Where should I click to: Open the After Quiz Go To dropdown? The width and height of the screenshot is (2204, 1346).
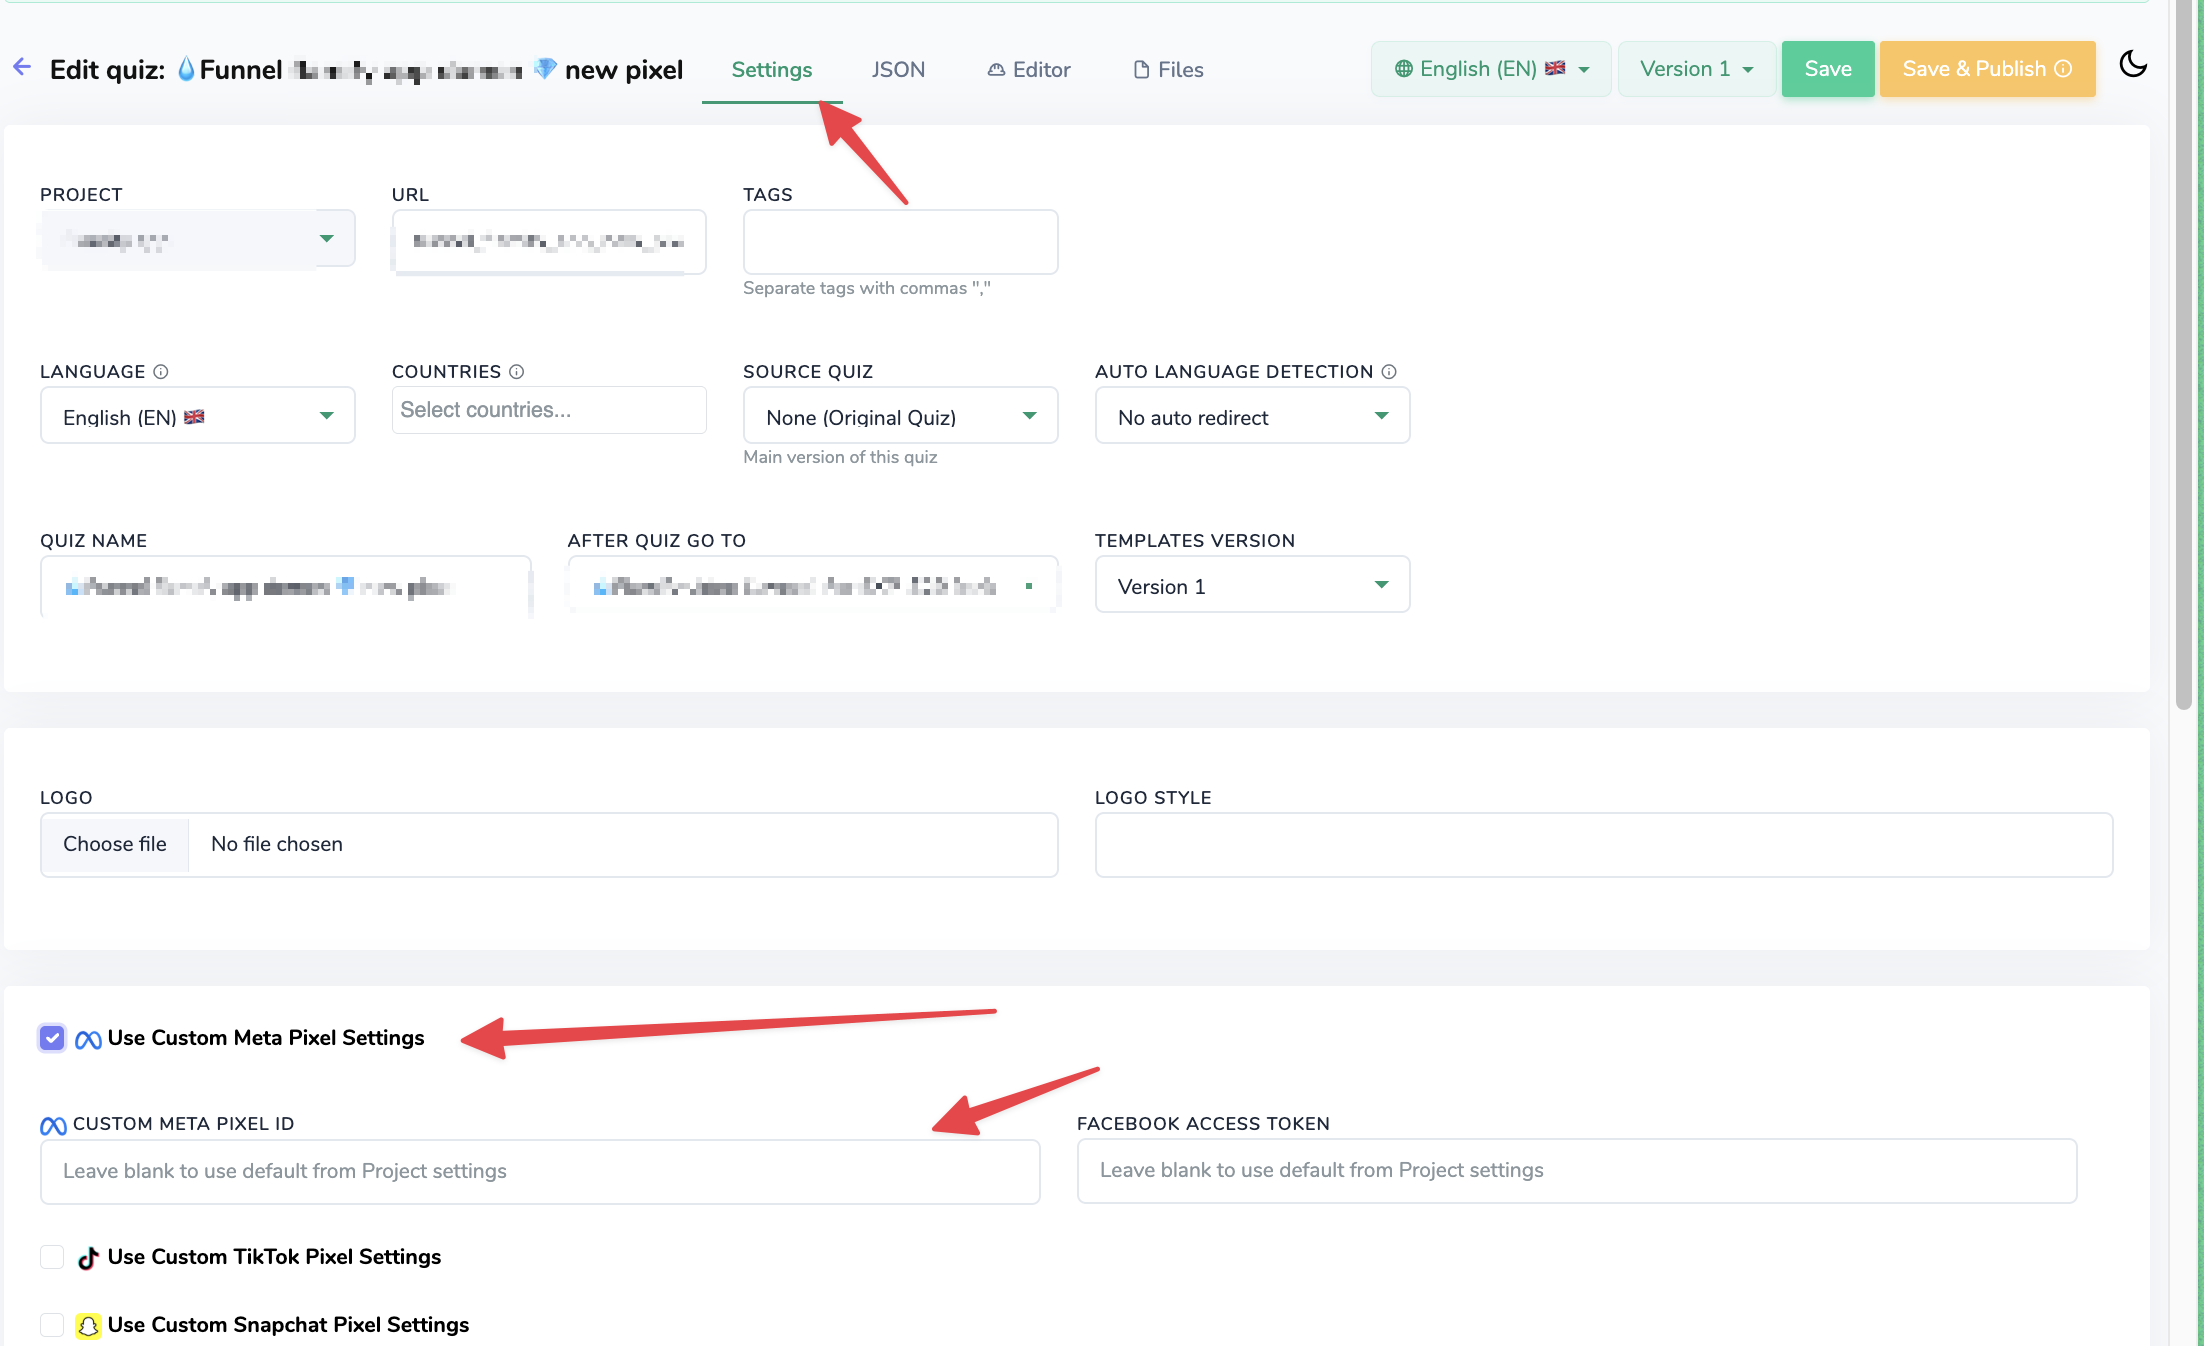[x=813, y=584]
